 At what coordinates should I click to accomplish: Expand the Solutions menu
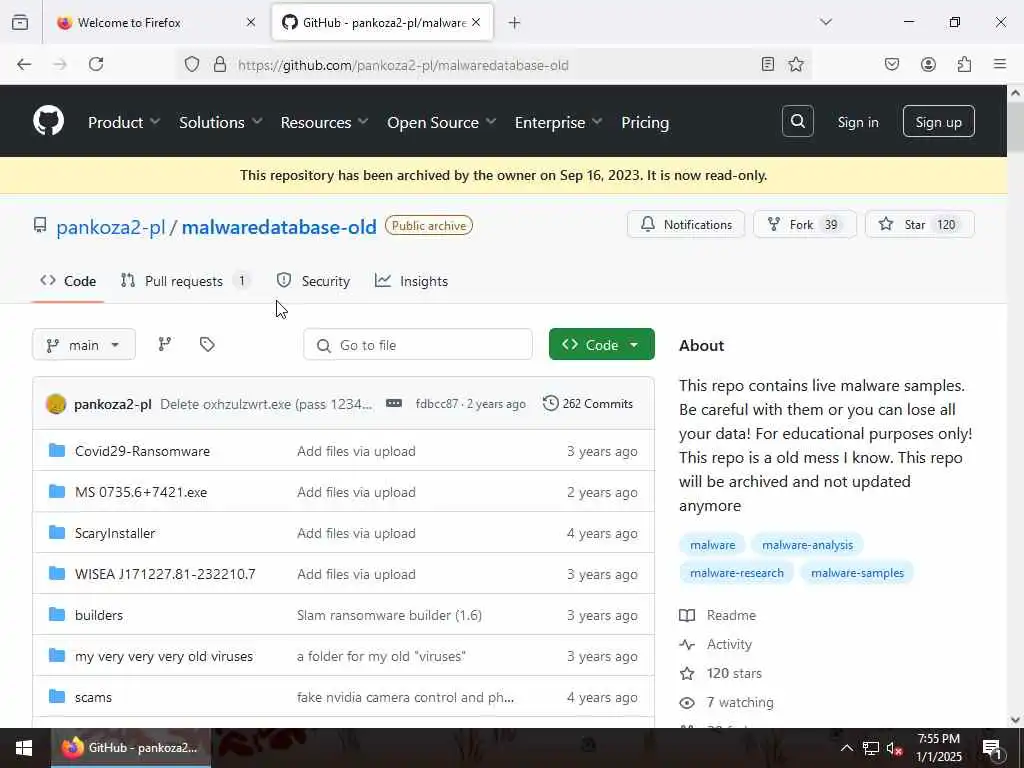tap(221, 122)
